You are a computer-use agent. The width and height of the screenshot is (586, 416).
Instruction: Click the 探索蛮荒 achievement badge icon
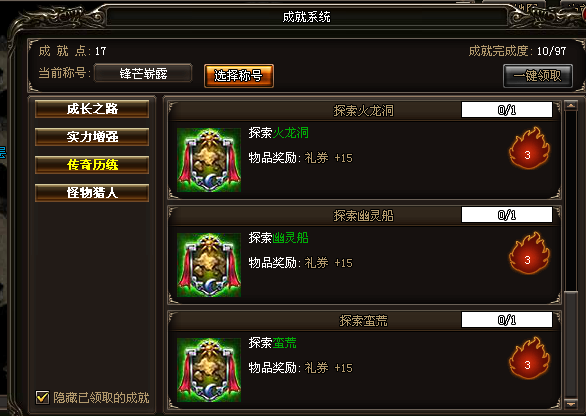(209, 370)
